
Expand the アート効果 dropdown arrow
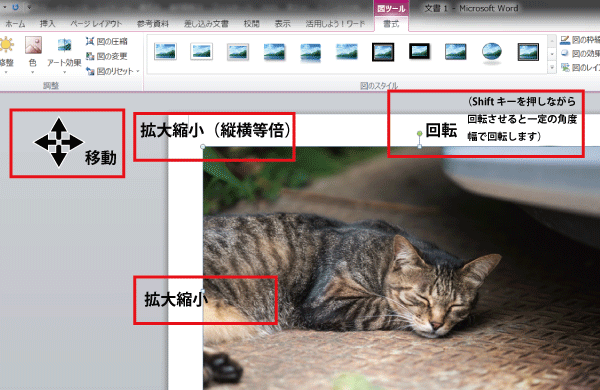[64, 72]
